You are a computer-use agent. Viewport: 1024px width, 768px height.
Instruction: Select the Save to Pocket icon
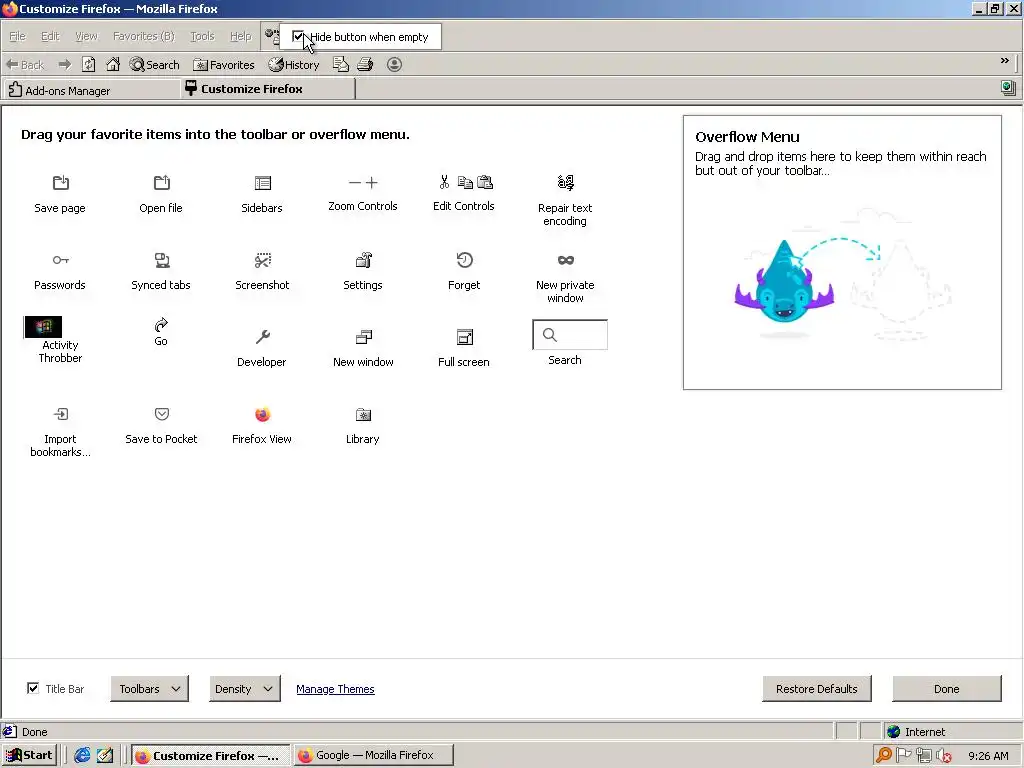click(161, 414)
